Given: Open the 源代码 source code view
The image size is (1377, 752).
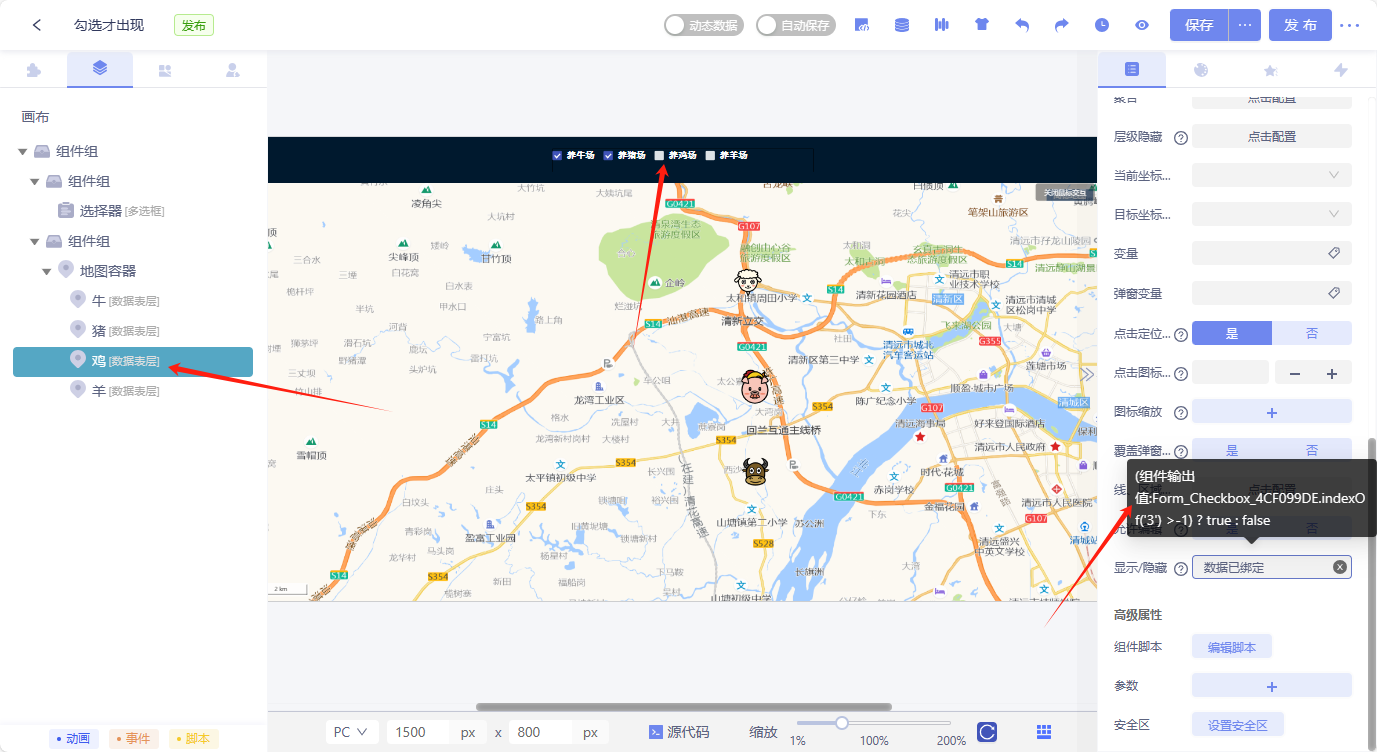Looking at the screenshot, I should [679, 732].
